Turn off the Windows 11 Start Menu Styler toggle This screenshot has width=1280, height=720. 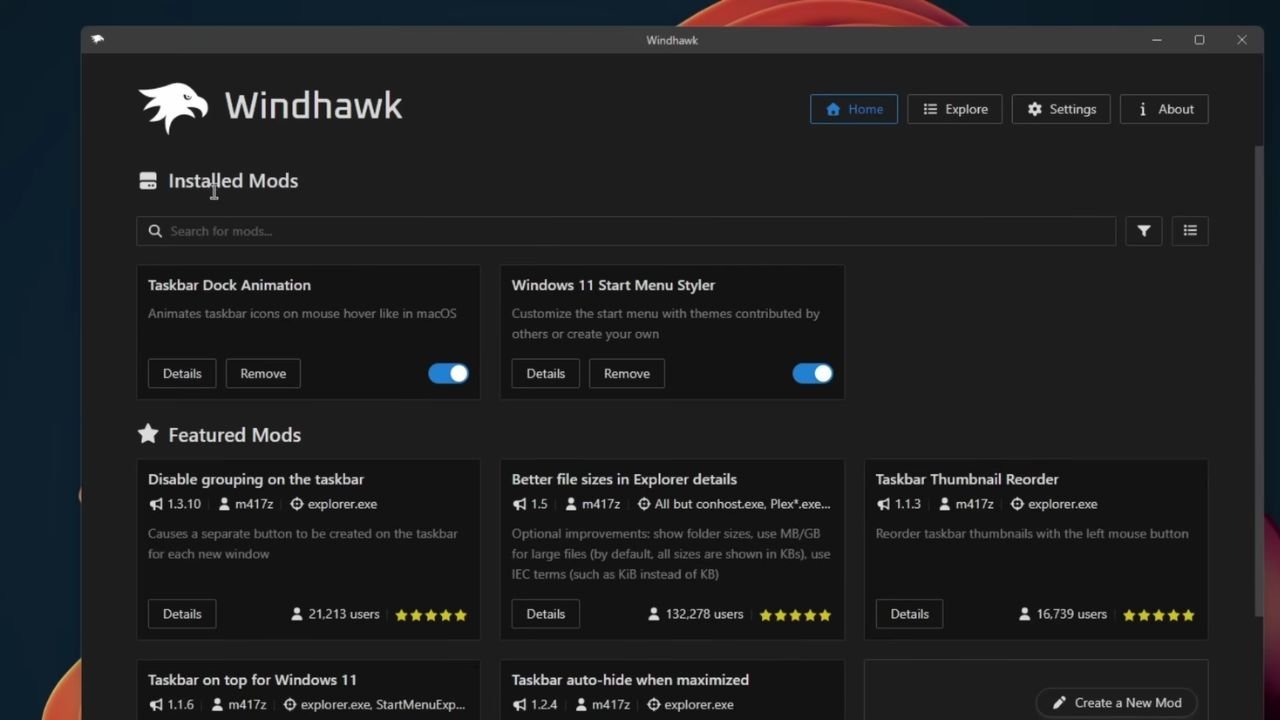click(812, 373)
